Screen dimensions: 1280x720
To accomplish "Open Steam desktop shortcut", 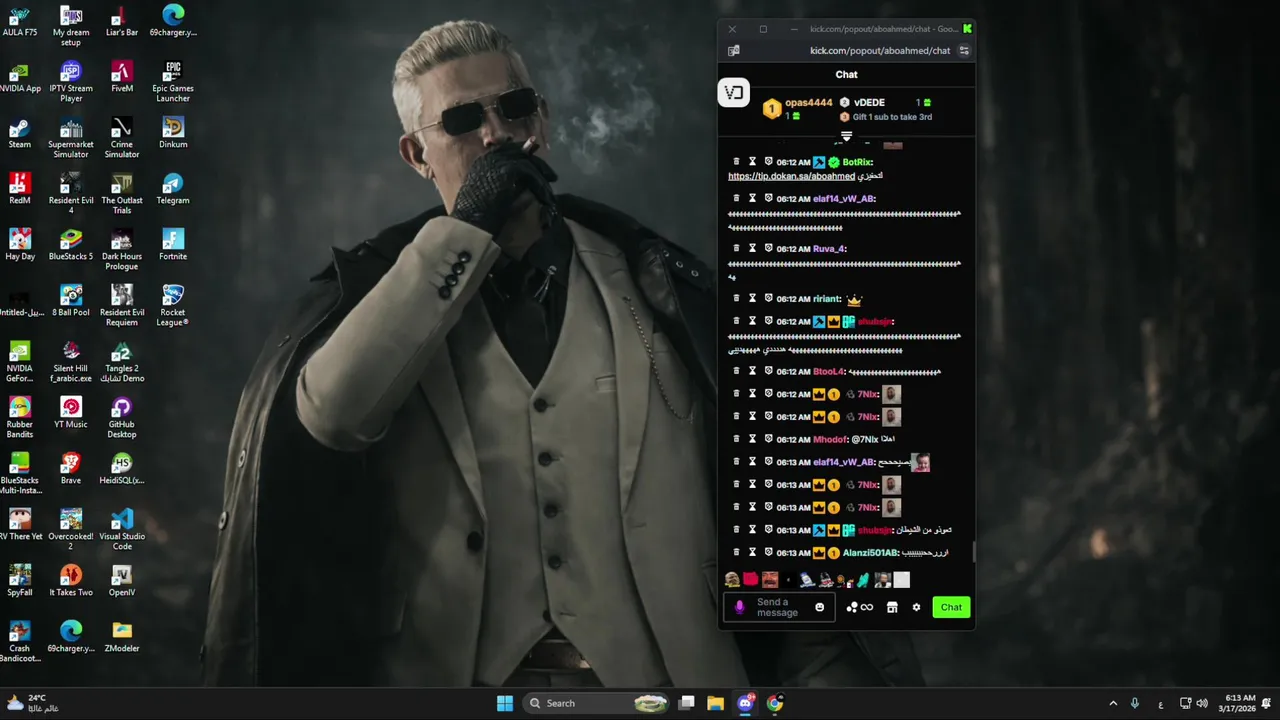I will pos(20,133).
